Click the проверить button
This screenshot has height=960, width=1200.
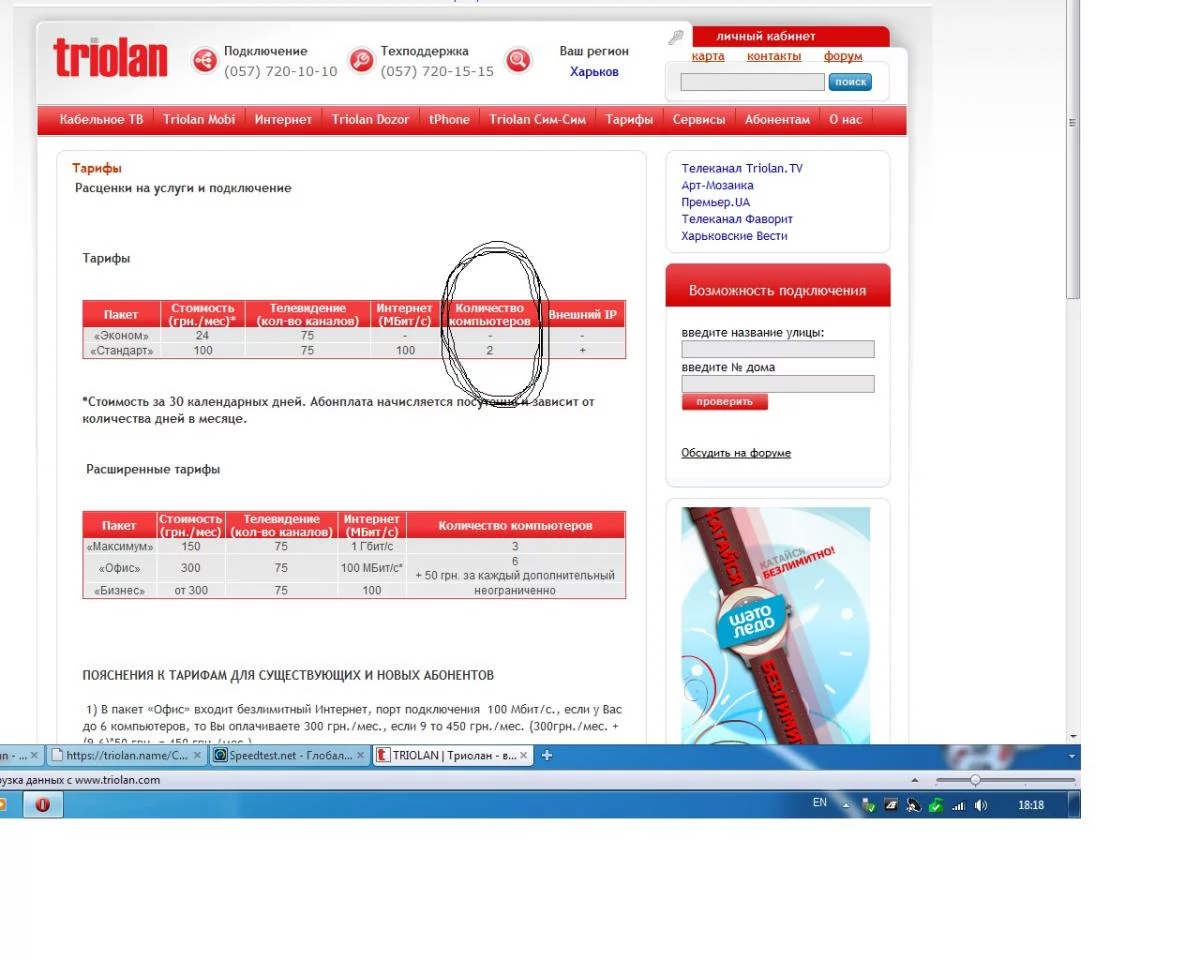point(725,402)
